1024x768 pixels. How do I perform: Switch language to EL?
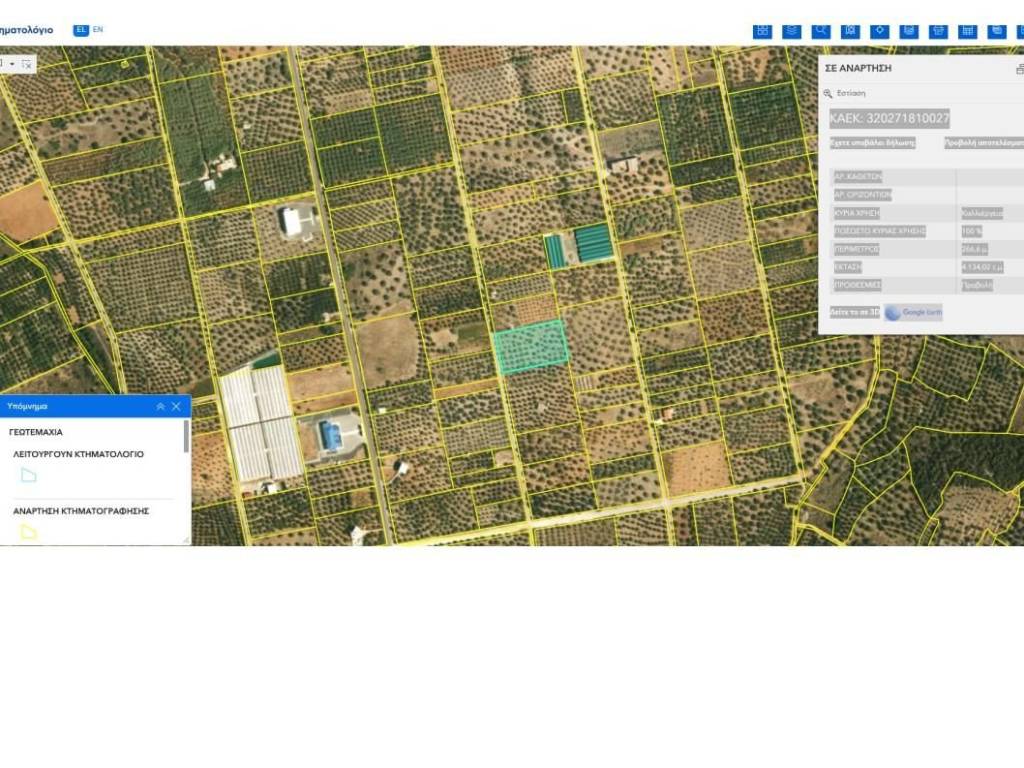81,30
